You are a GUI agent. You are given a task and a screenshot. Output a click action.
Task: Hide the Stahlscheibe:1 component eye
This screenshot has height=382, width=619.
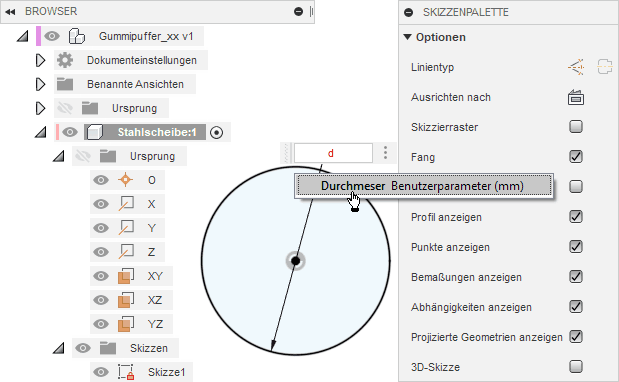[x=70, y=132]
